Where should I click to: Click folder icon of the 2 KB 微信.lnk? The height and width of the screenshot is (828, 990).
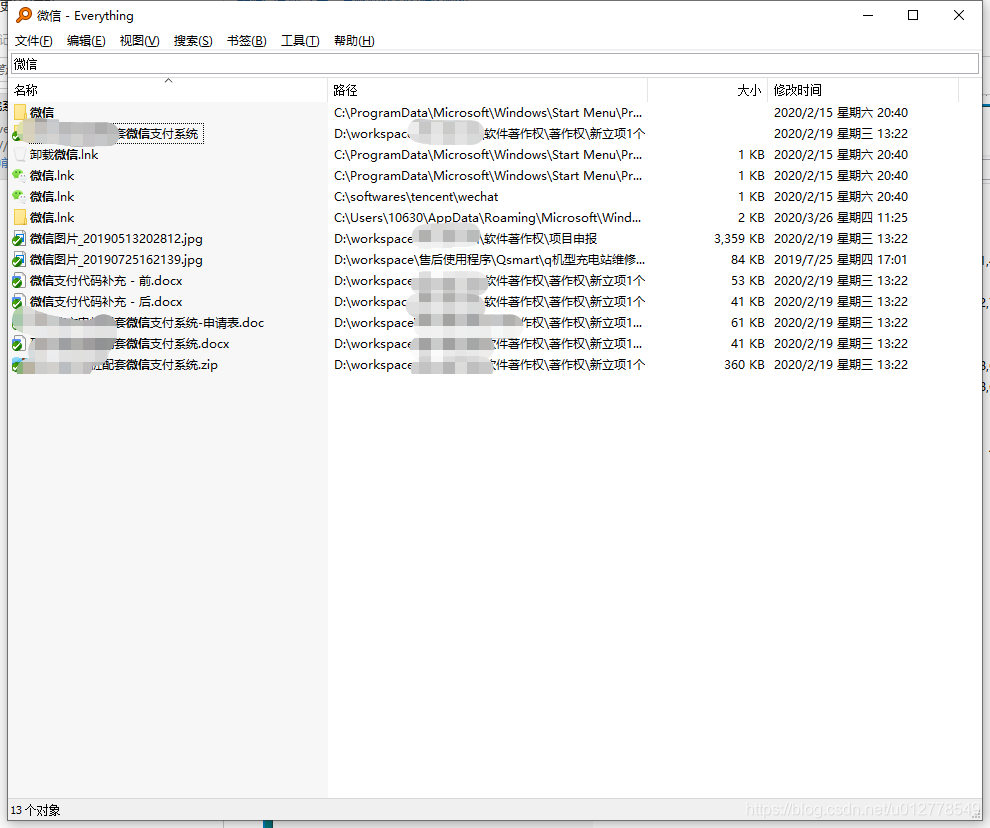coord(20,217)
